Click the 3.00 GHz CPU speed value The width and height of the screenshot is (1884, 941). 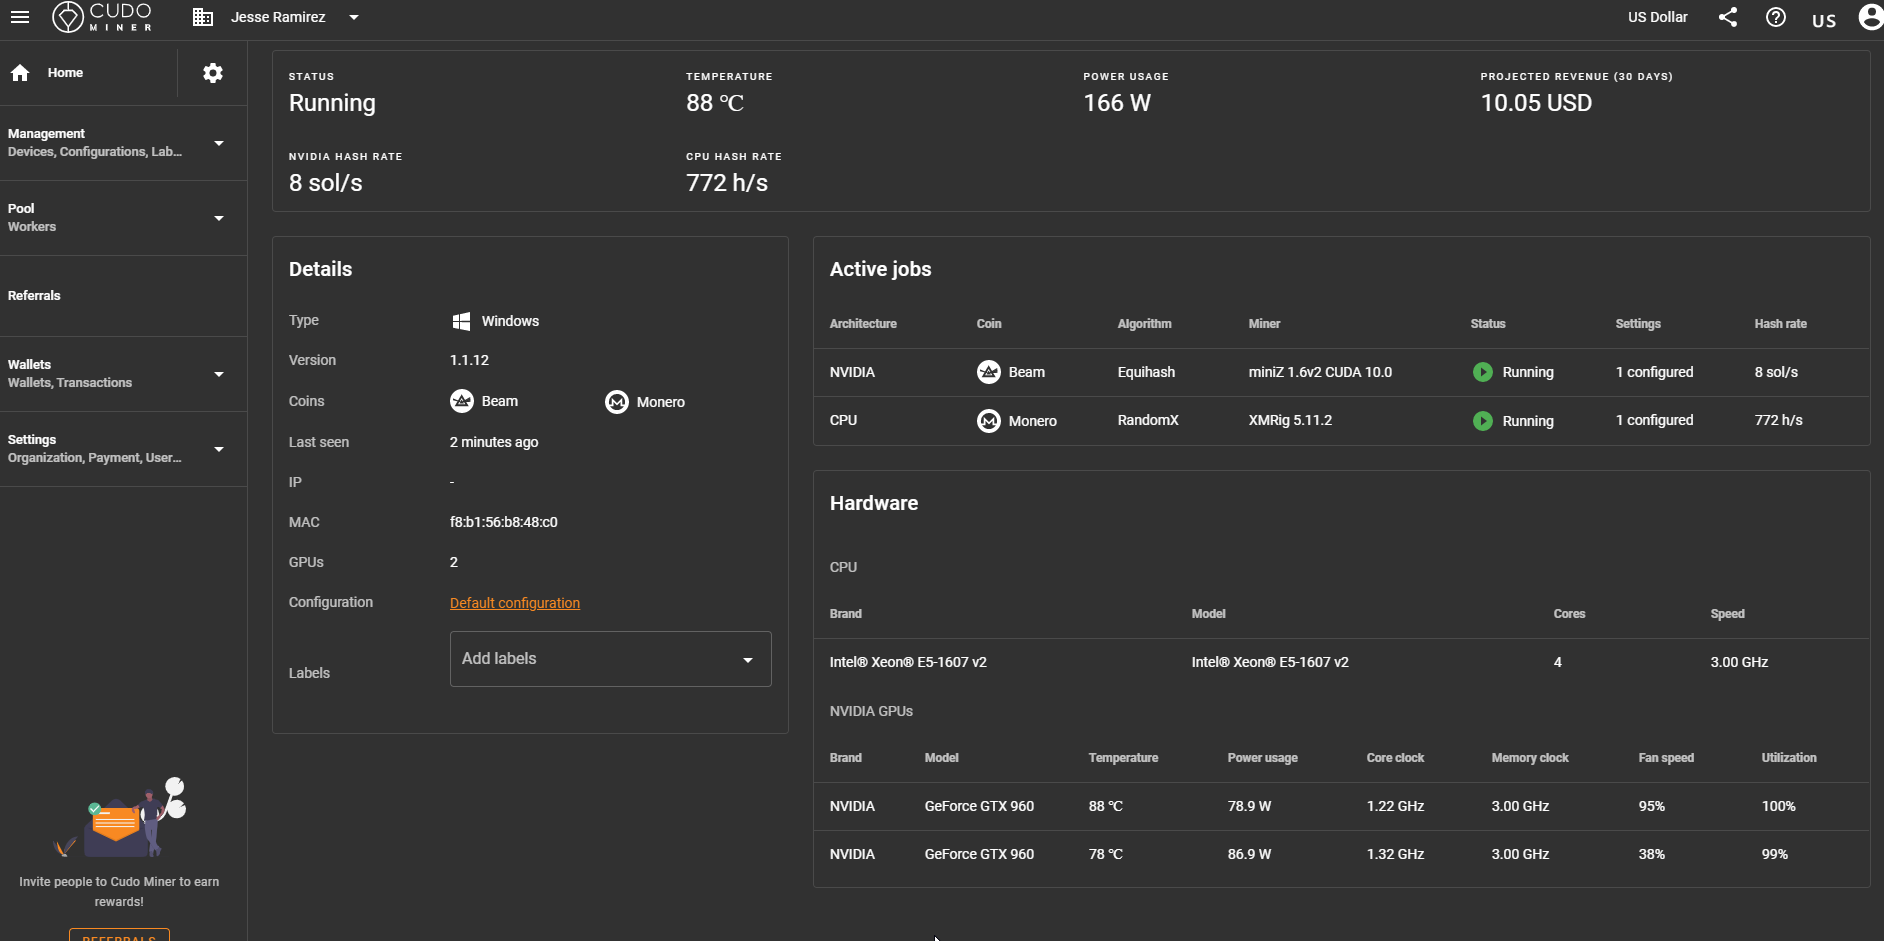(x=1739, y=662)
